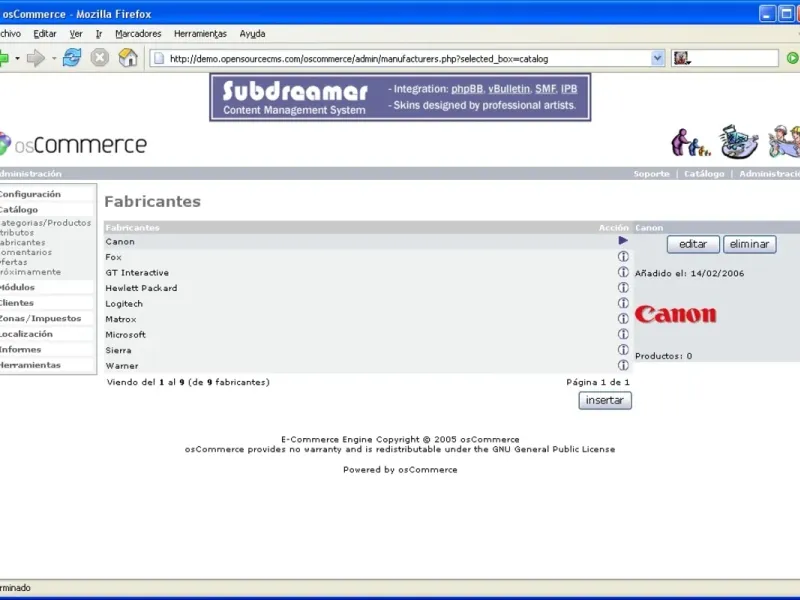The image size is (800, 600).
Task: Open the address bar history dropdown
Action: [x=657, y=58]
